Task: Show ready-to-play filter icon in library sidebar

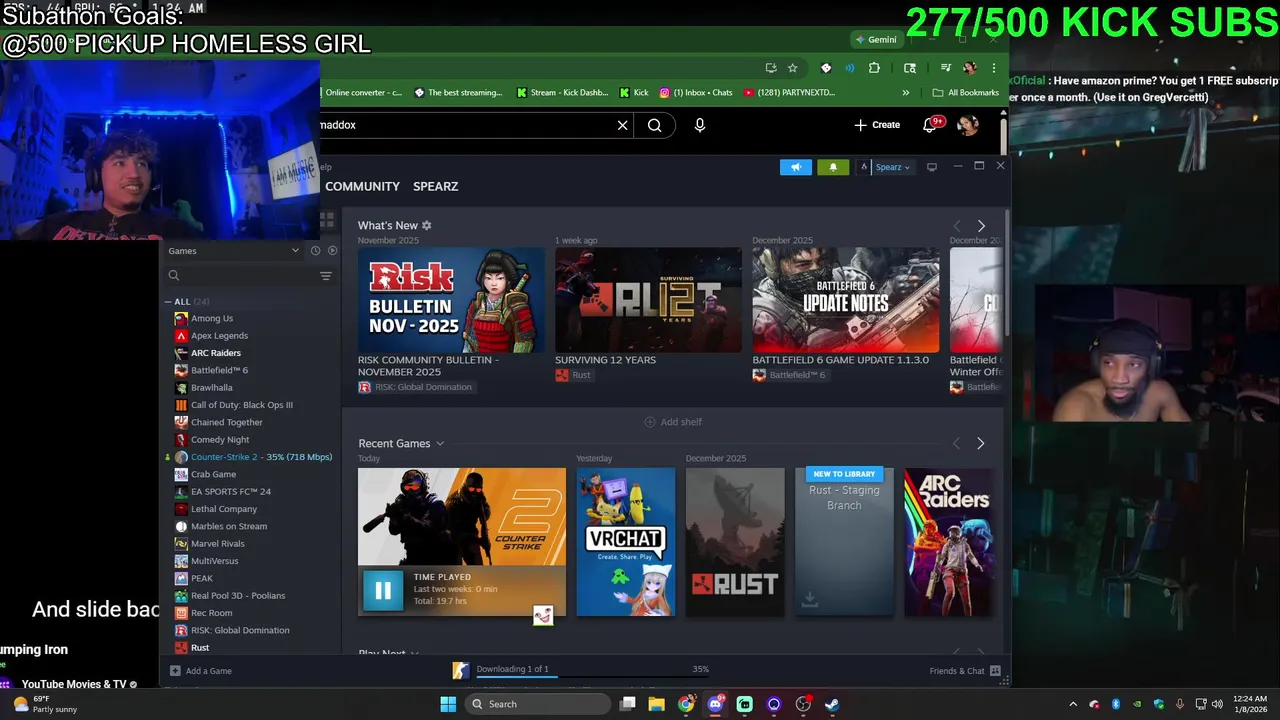Action: click(332, 251)
